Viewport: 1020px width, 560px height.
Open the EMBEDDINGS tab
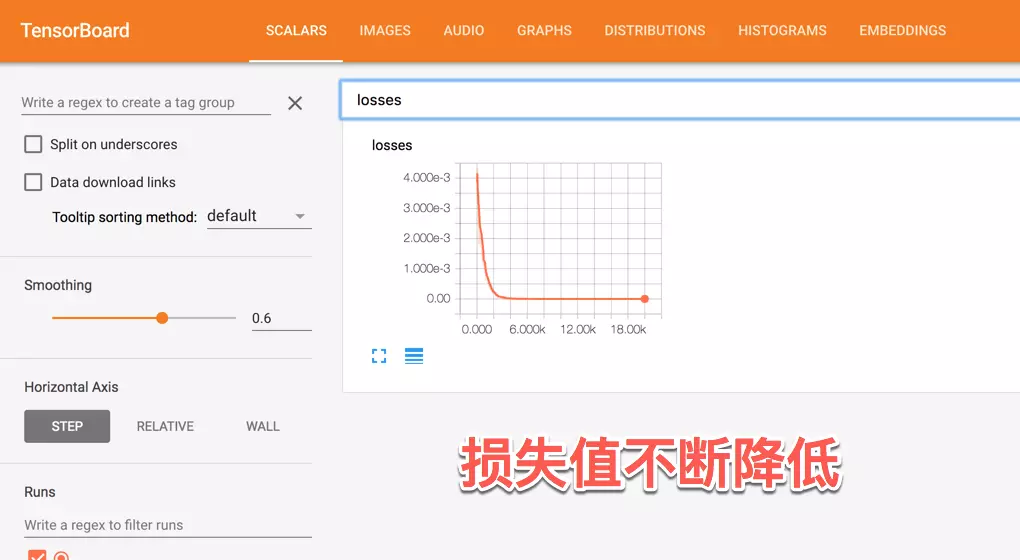pos(902,31)
